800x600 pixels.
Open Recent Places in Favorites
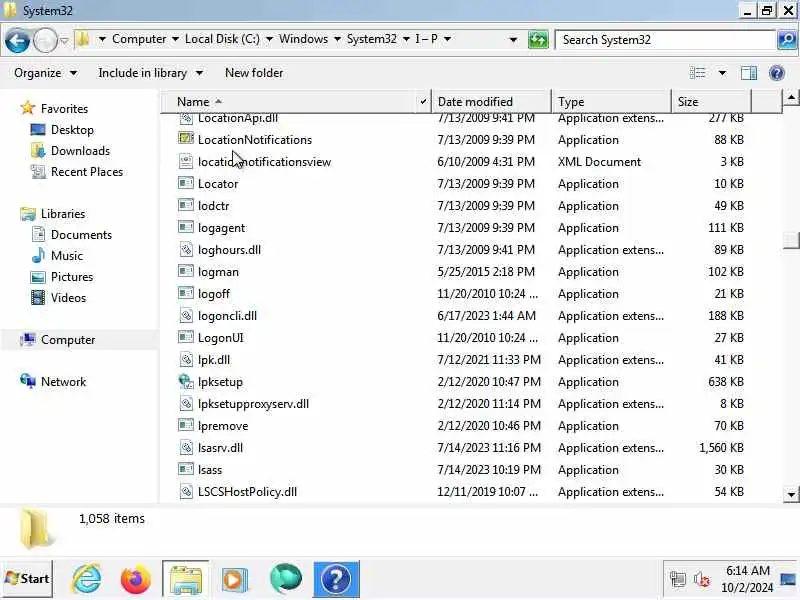click(x=87, y=171)
